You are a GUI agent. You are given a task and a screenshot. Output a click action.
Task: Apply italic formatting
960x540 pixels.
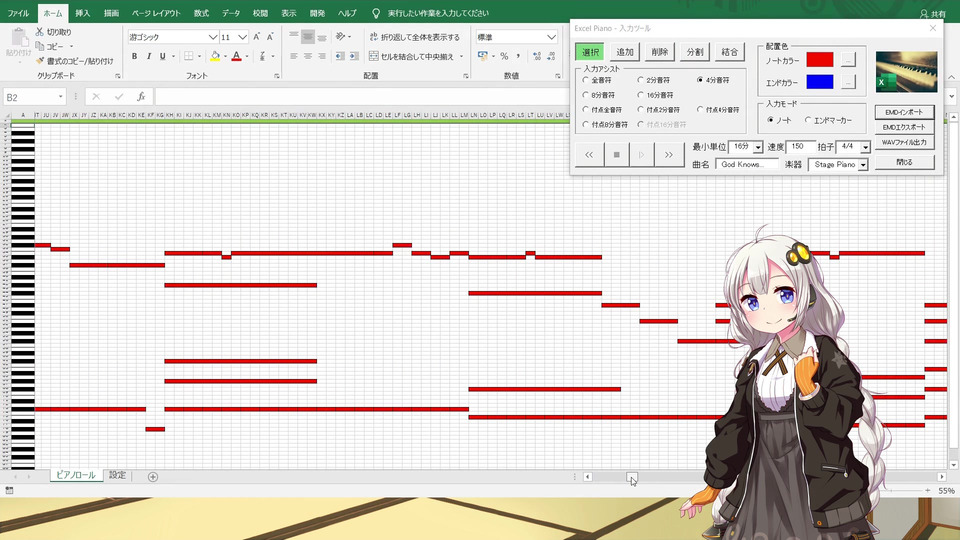[x=148, y=56]
